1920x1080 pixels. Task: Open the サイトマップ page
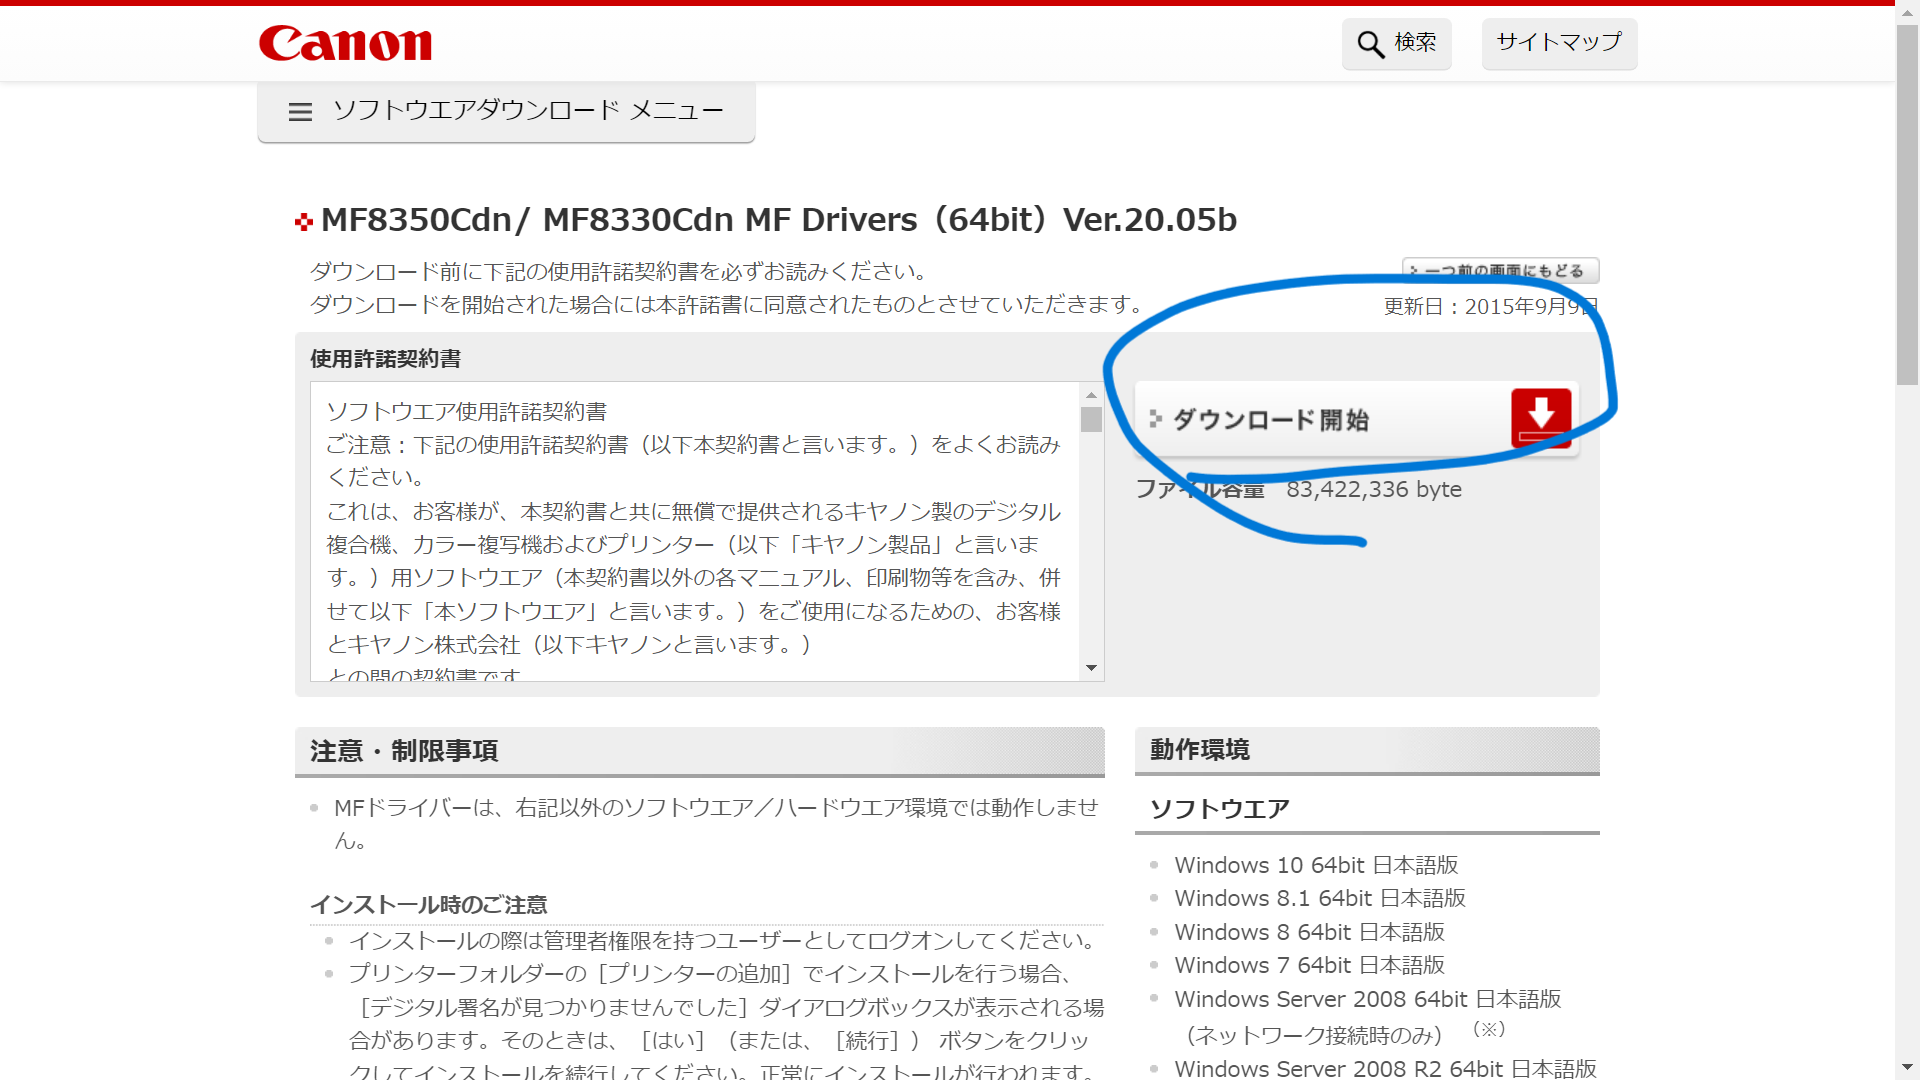point(1558,44)
